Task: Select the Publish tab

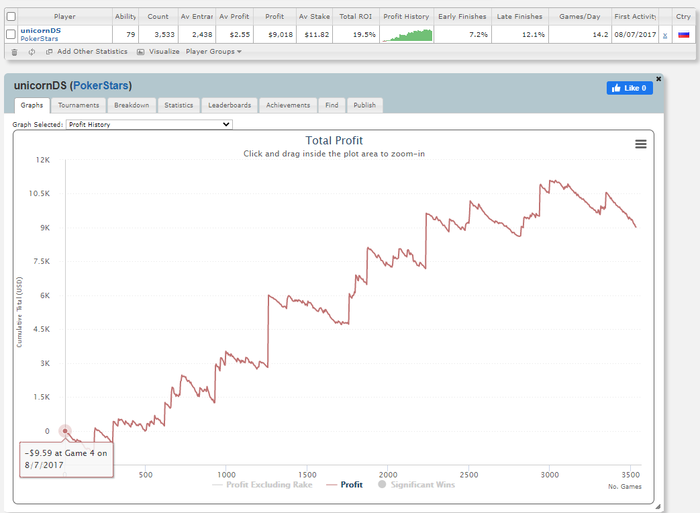Action: (365, 105)
